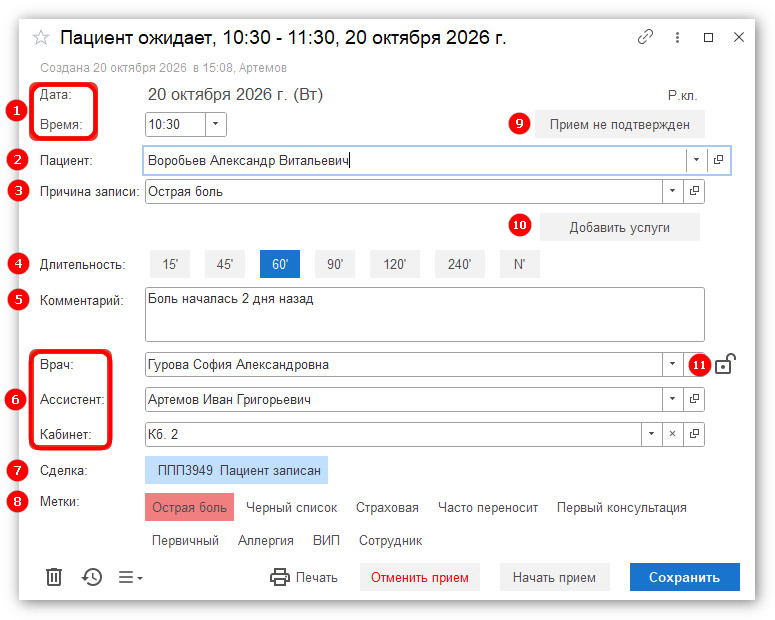Copy link to this appointment
This screenshot has width=775, height=620.
click(x=645, y=37)
